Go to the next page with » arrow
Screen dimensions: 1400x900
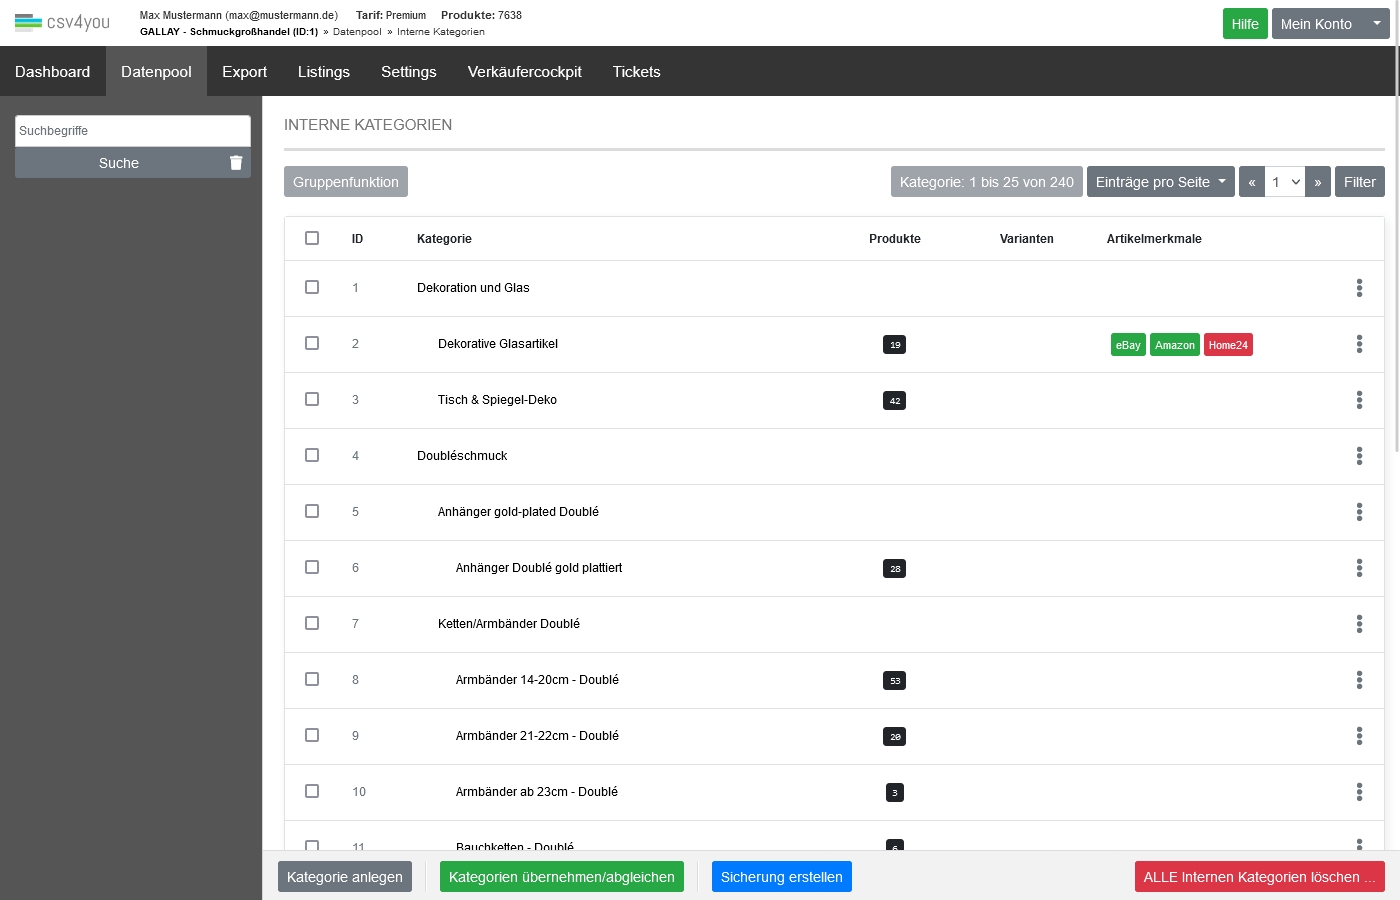point(1318,182)
